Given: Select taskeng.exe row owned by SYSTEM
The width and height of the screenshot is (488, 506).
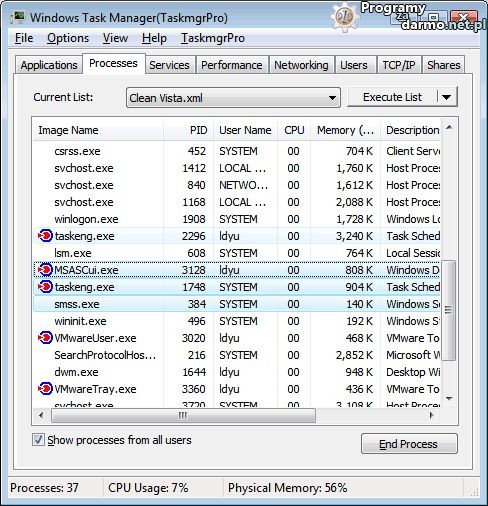Looking at the screenshot, I should (237, 287).
